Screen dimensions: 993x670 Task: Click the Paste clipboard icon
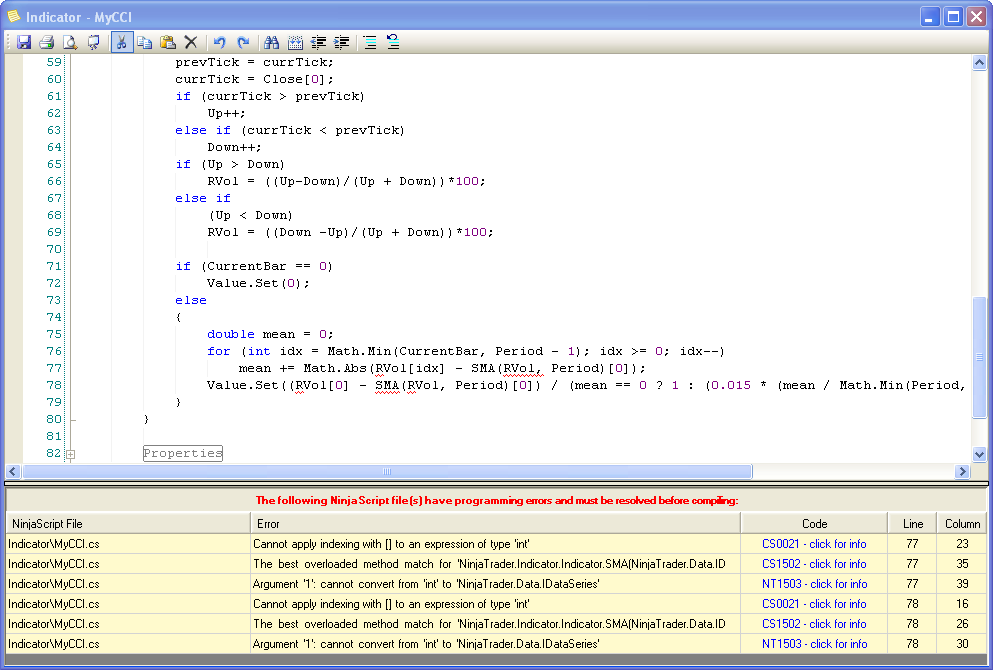[x=168, y=42]
